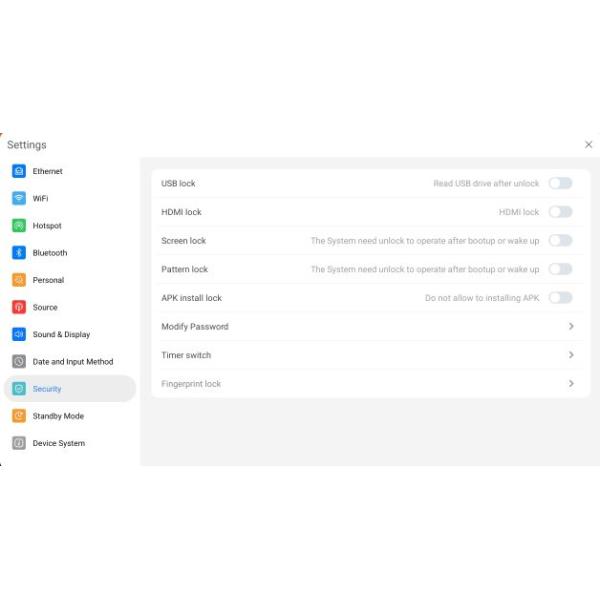600x600 pixels.
Task: Go to Device System menu item
Action: [58, 443]
